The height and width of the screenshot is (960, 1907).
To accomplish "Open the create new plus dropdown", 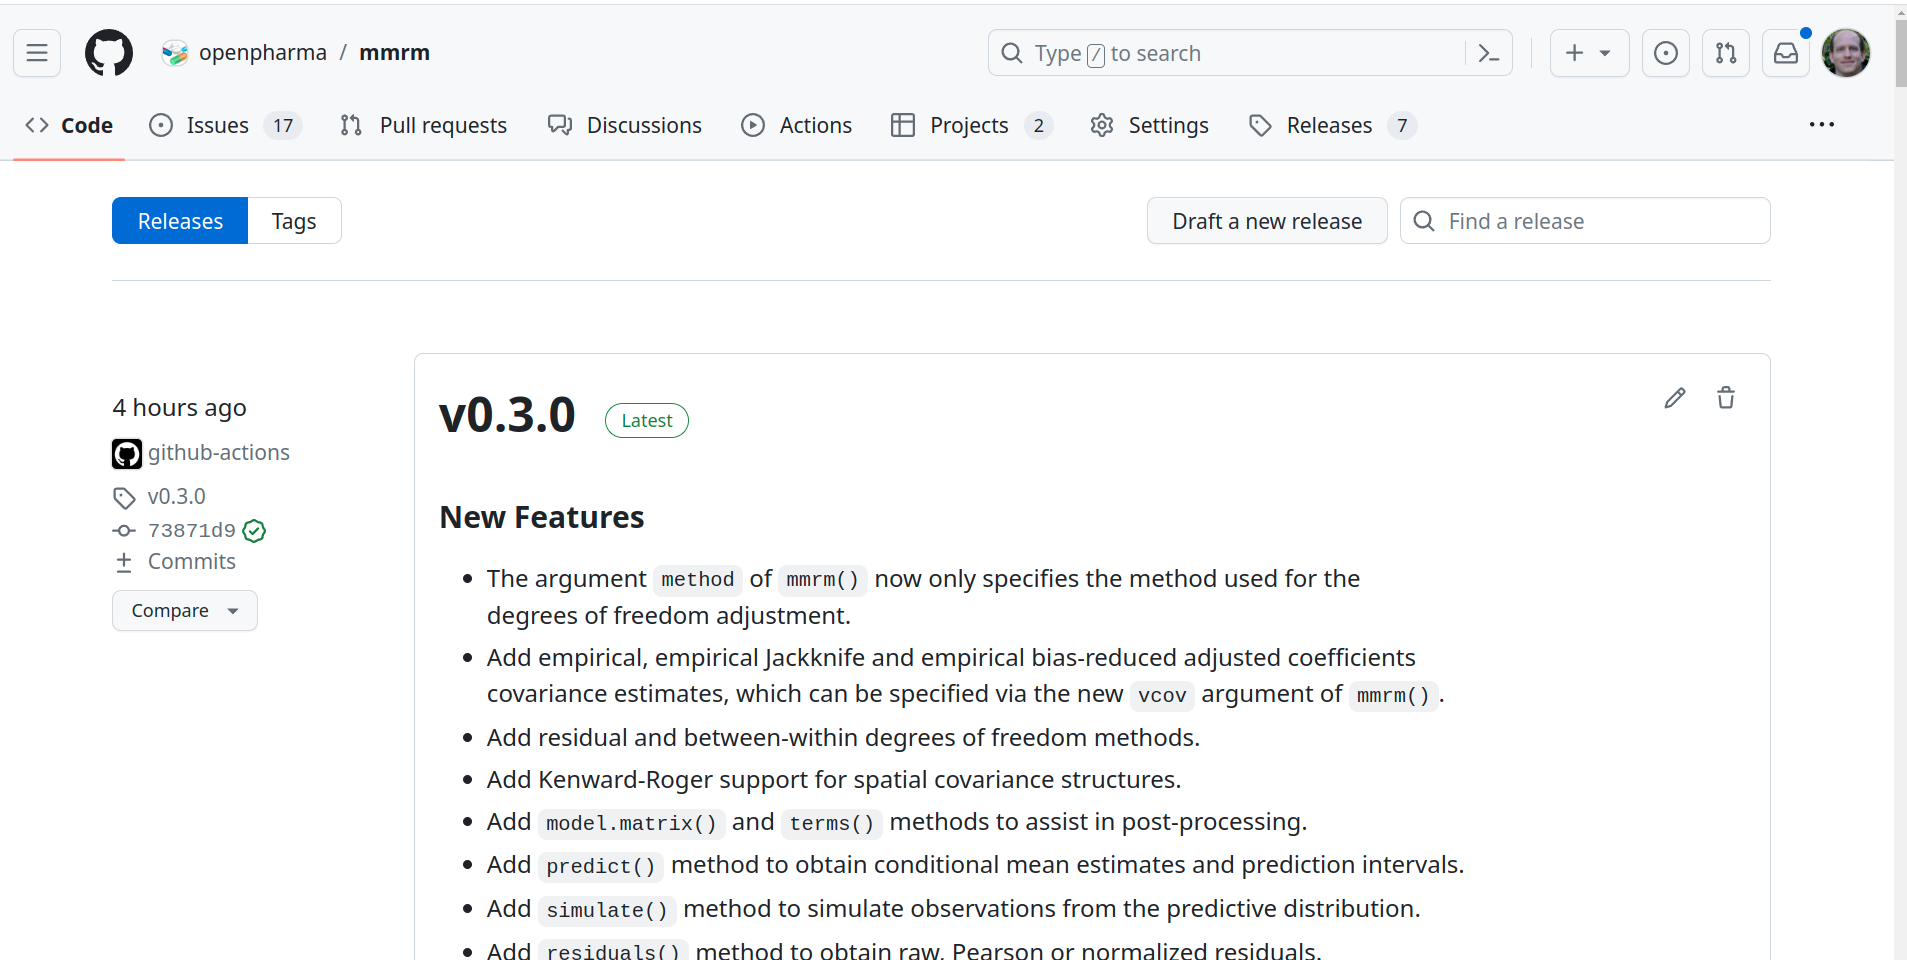I will [1588, 53].
